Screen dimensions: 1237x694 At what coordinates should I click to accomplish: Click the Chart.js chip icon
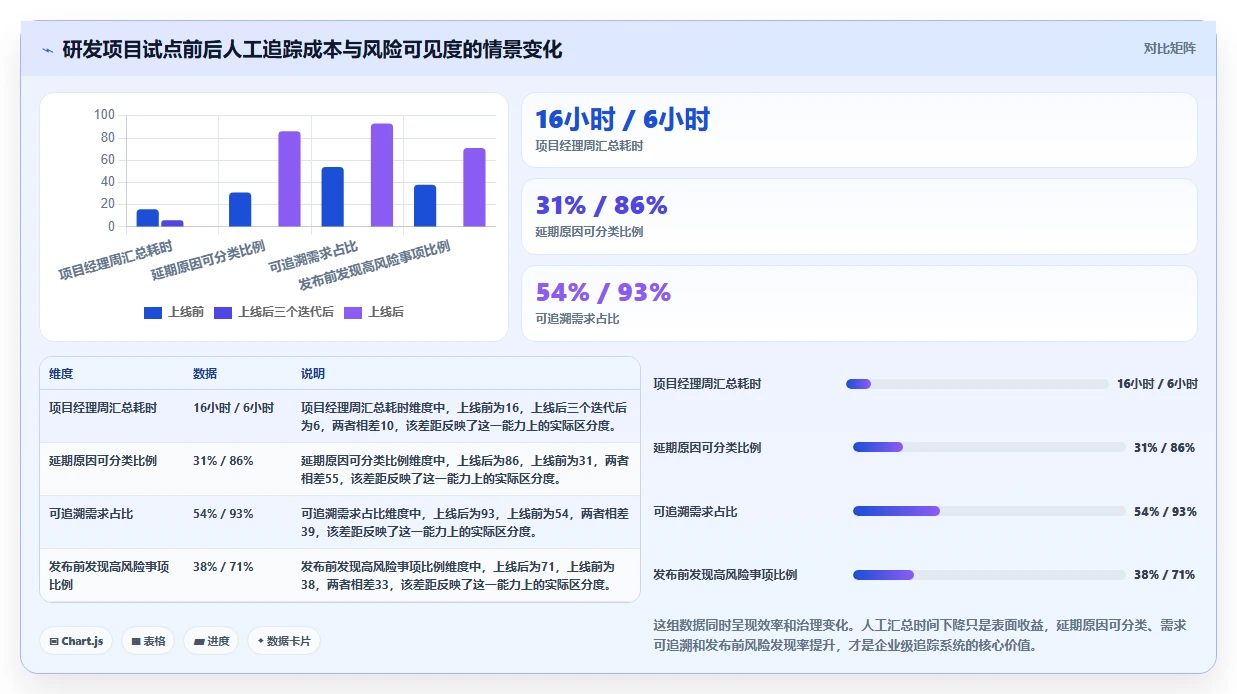point(54,642)
